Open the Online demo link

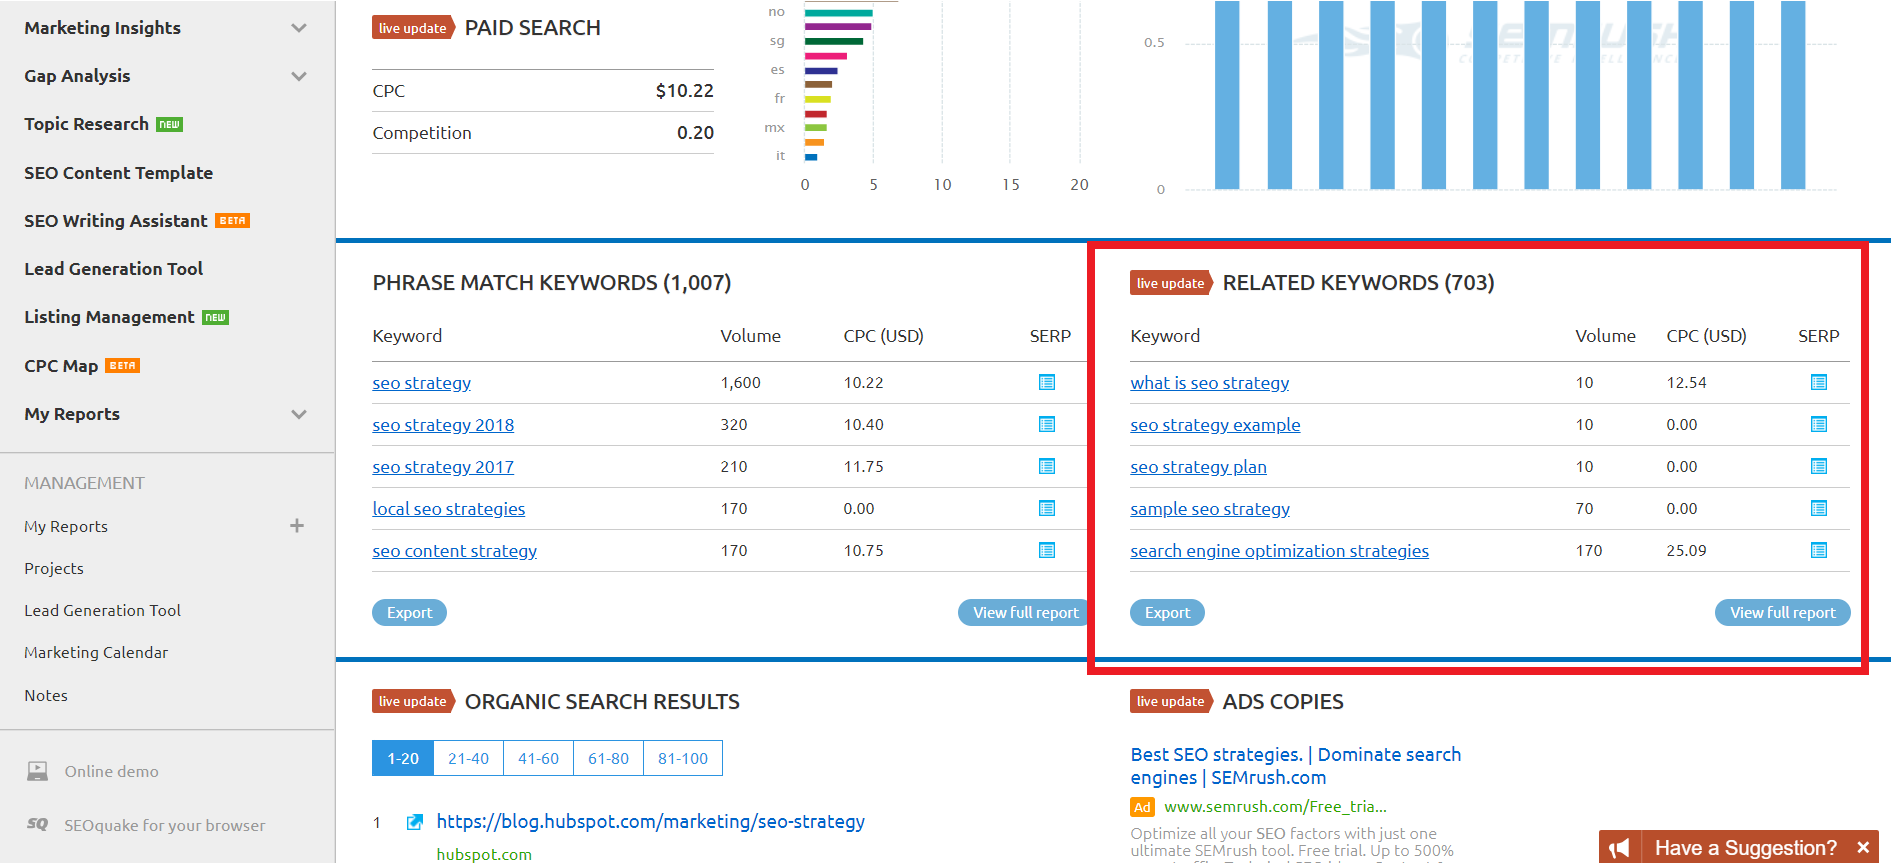click(111, 771)
